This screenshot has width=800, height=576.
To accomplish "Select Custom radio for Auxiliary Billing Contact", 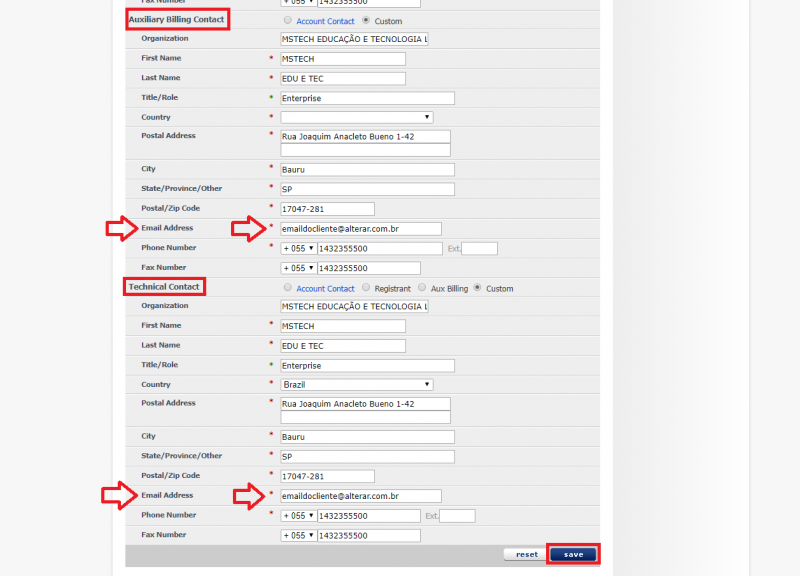I will pos(366,20).
